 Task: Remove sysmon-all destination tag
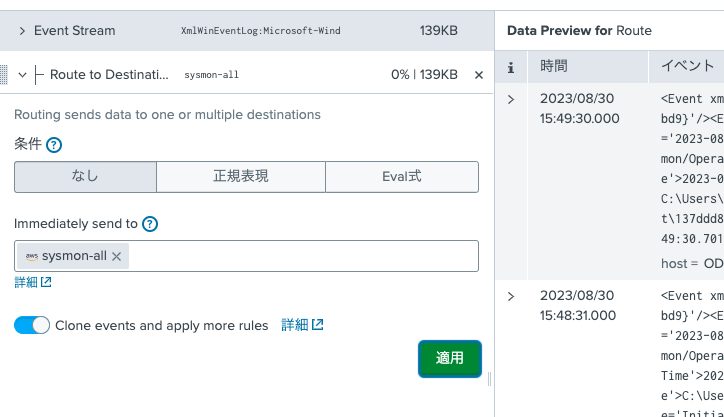[x=117, y=256]
